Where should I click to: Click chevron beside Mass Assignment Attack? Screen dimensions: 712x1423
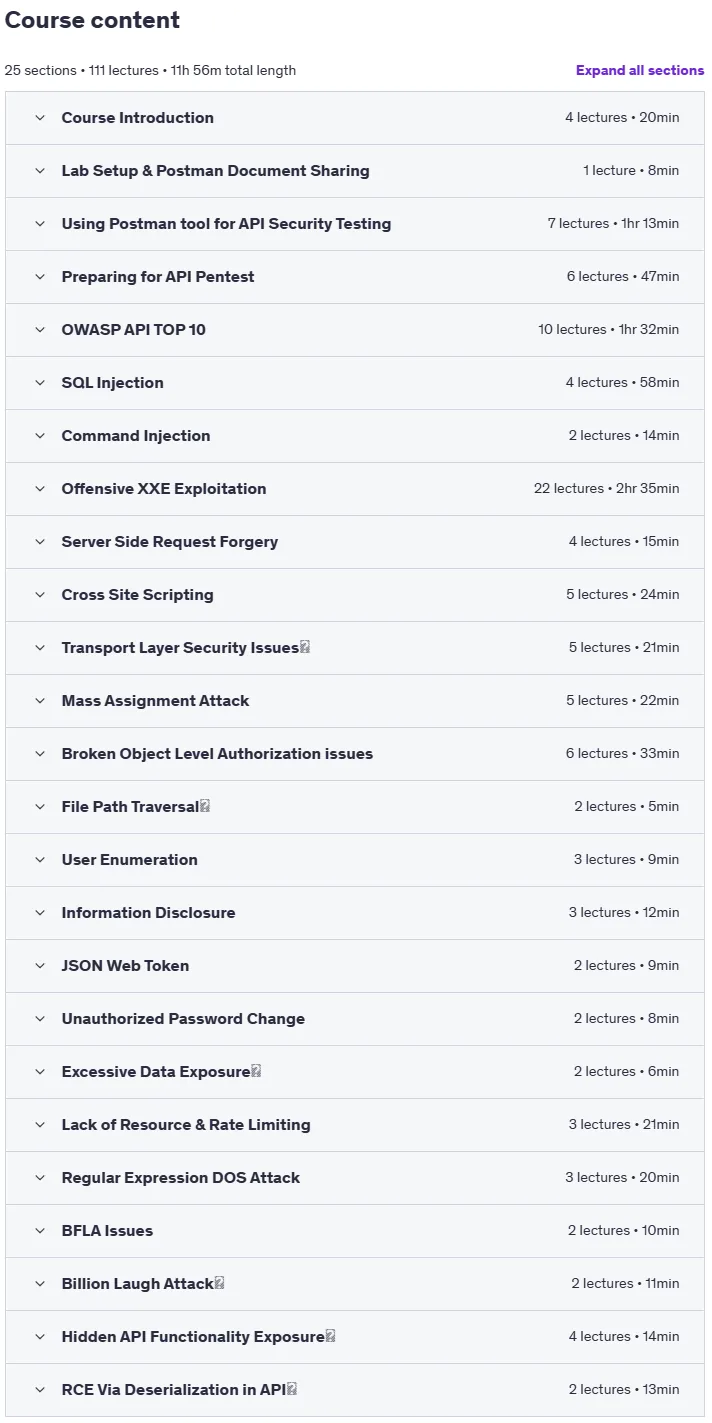coord(40,701)
